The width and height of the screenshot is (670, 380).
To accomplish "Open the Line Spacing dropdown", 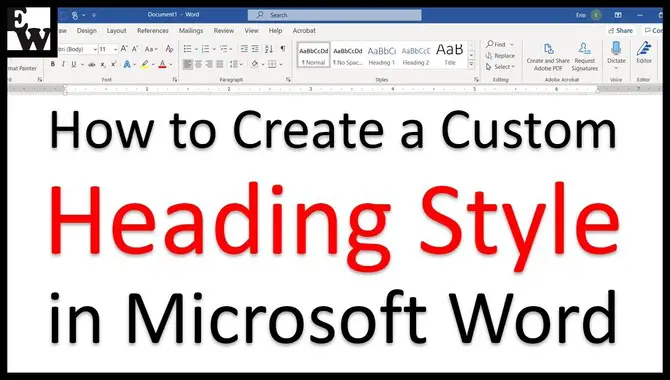I will [x=235, y=64].
